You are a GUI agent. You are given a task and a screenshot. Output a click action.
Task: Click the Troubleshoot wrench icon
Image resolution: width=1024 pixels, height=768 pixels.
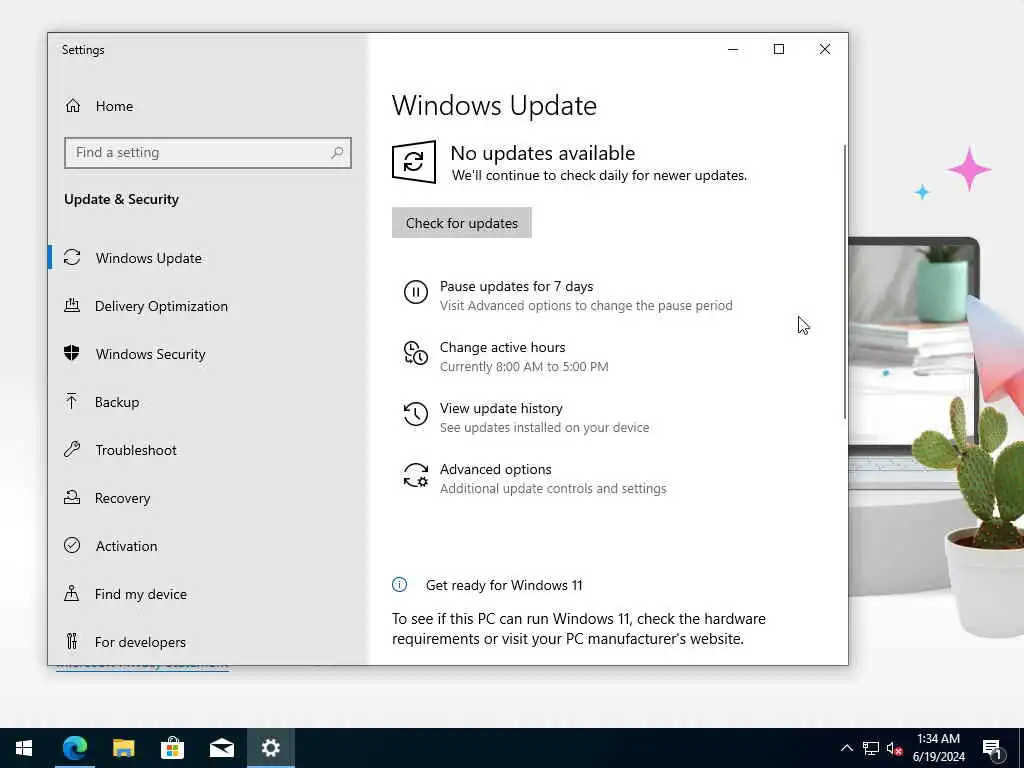point(72,449)
